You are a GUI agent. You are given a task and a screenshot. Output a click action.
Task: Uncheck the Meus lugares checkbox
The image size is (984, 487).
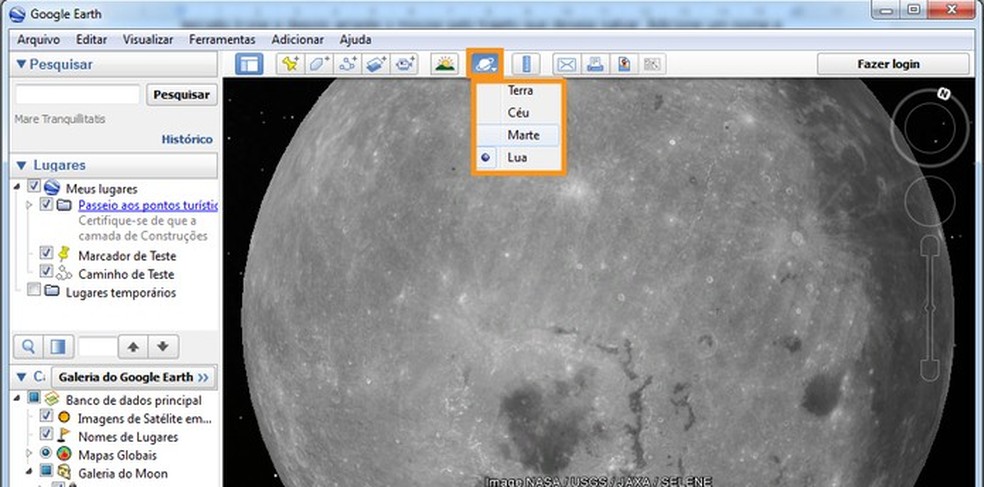(x=35, y=187)
